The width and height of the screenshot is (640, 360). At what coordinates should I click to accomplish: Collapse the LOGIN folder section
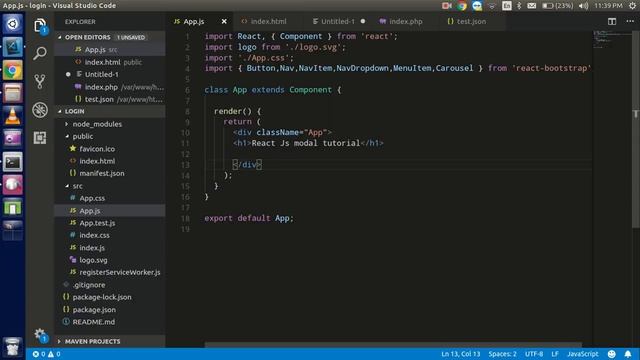pos(110,111)
